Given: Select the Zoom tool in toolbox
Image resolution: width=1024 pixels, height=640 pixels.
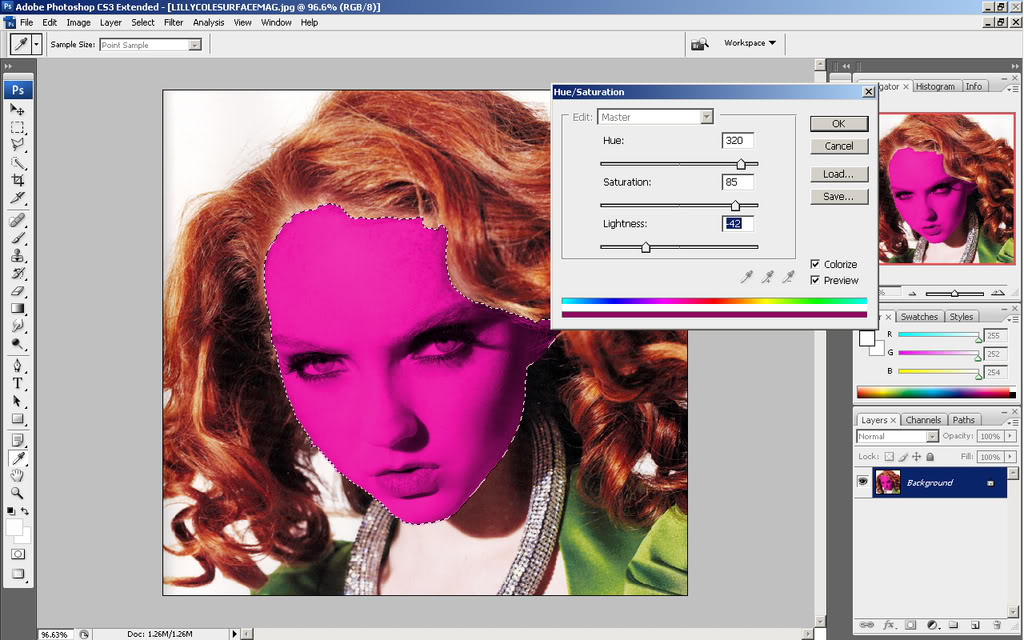Looking at the screenshot, I should 18,493.
